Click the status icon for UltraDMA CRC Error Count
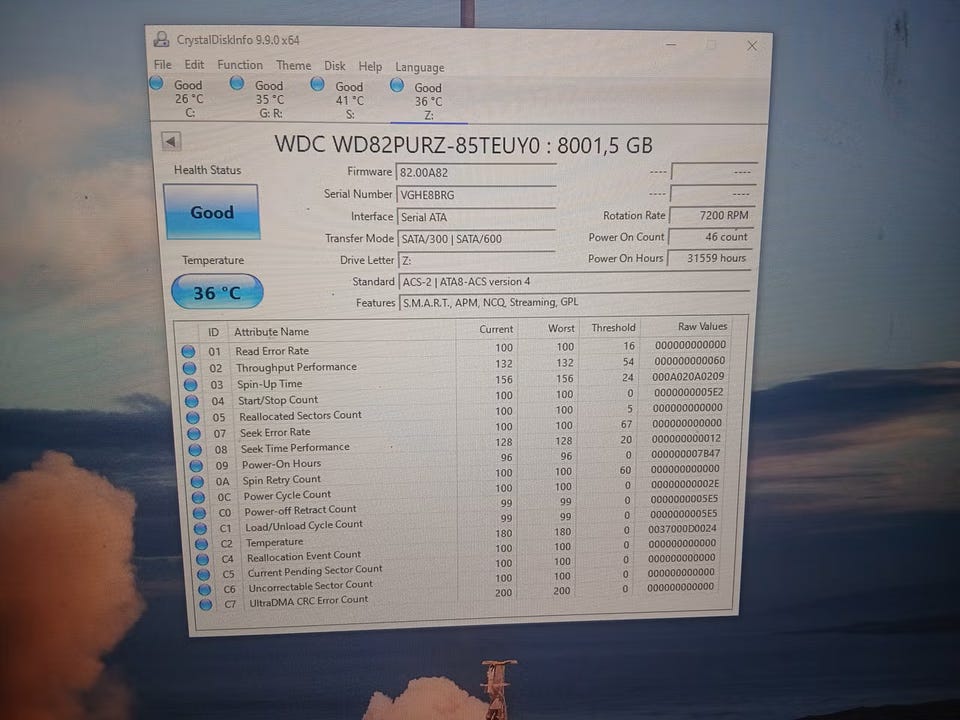The width and height of the screenshot is (960, 720). pyautogui.click(x=206, y=604)
